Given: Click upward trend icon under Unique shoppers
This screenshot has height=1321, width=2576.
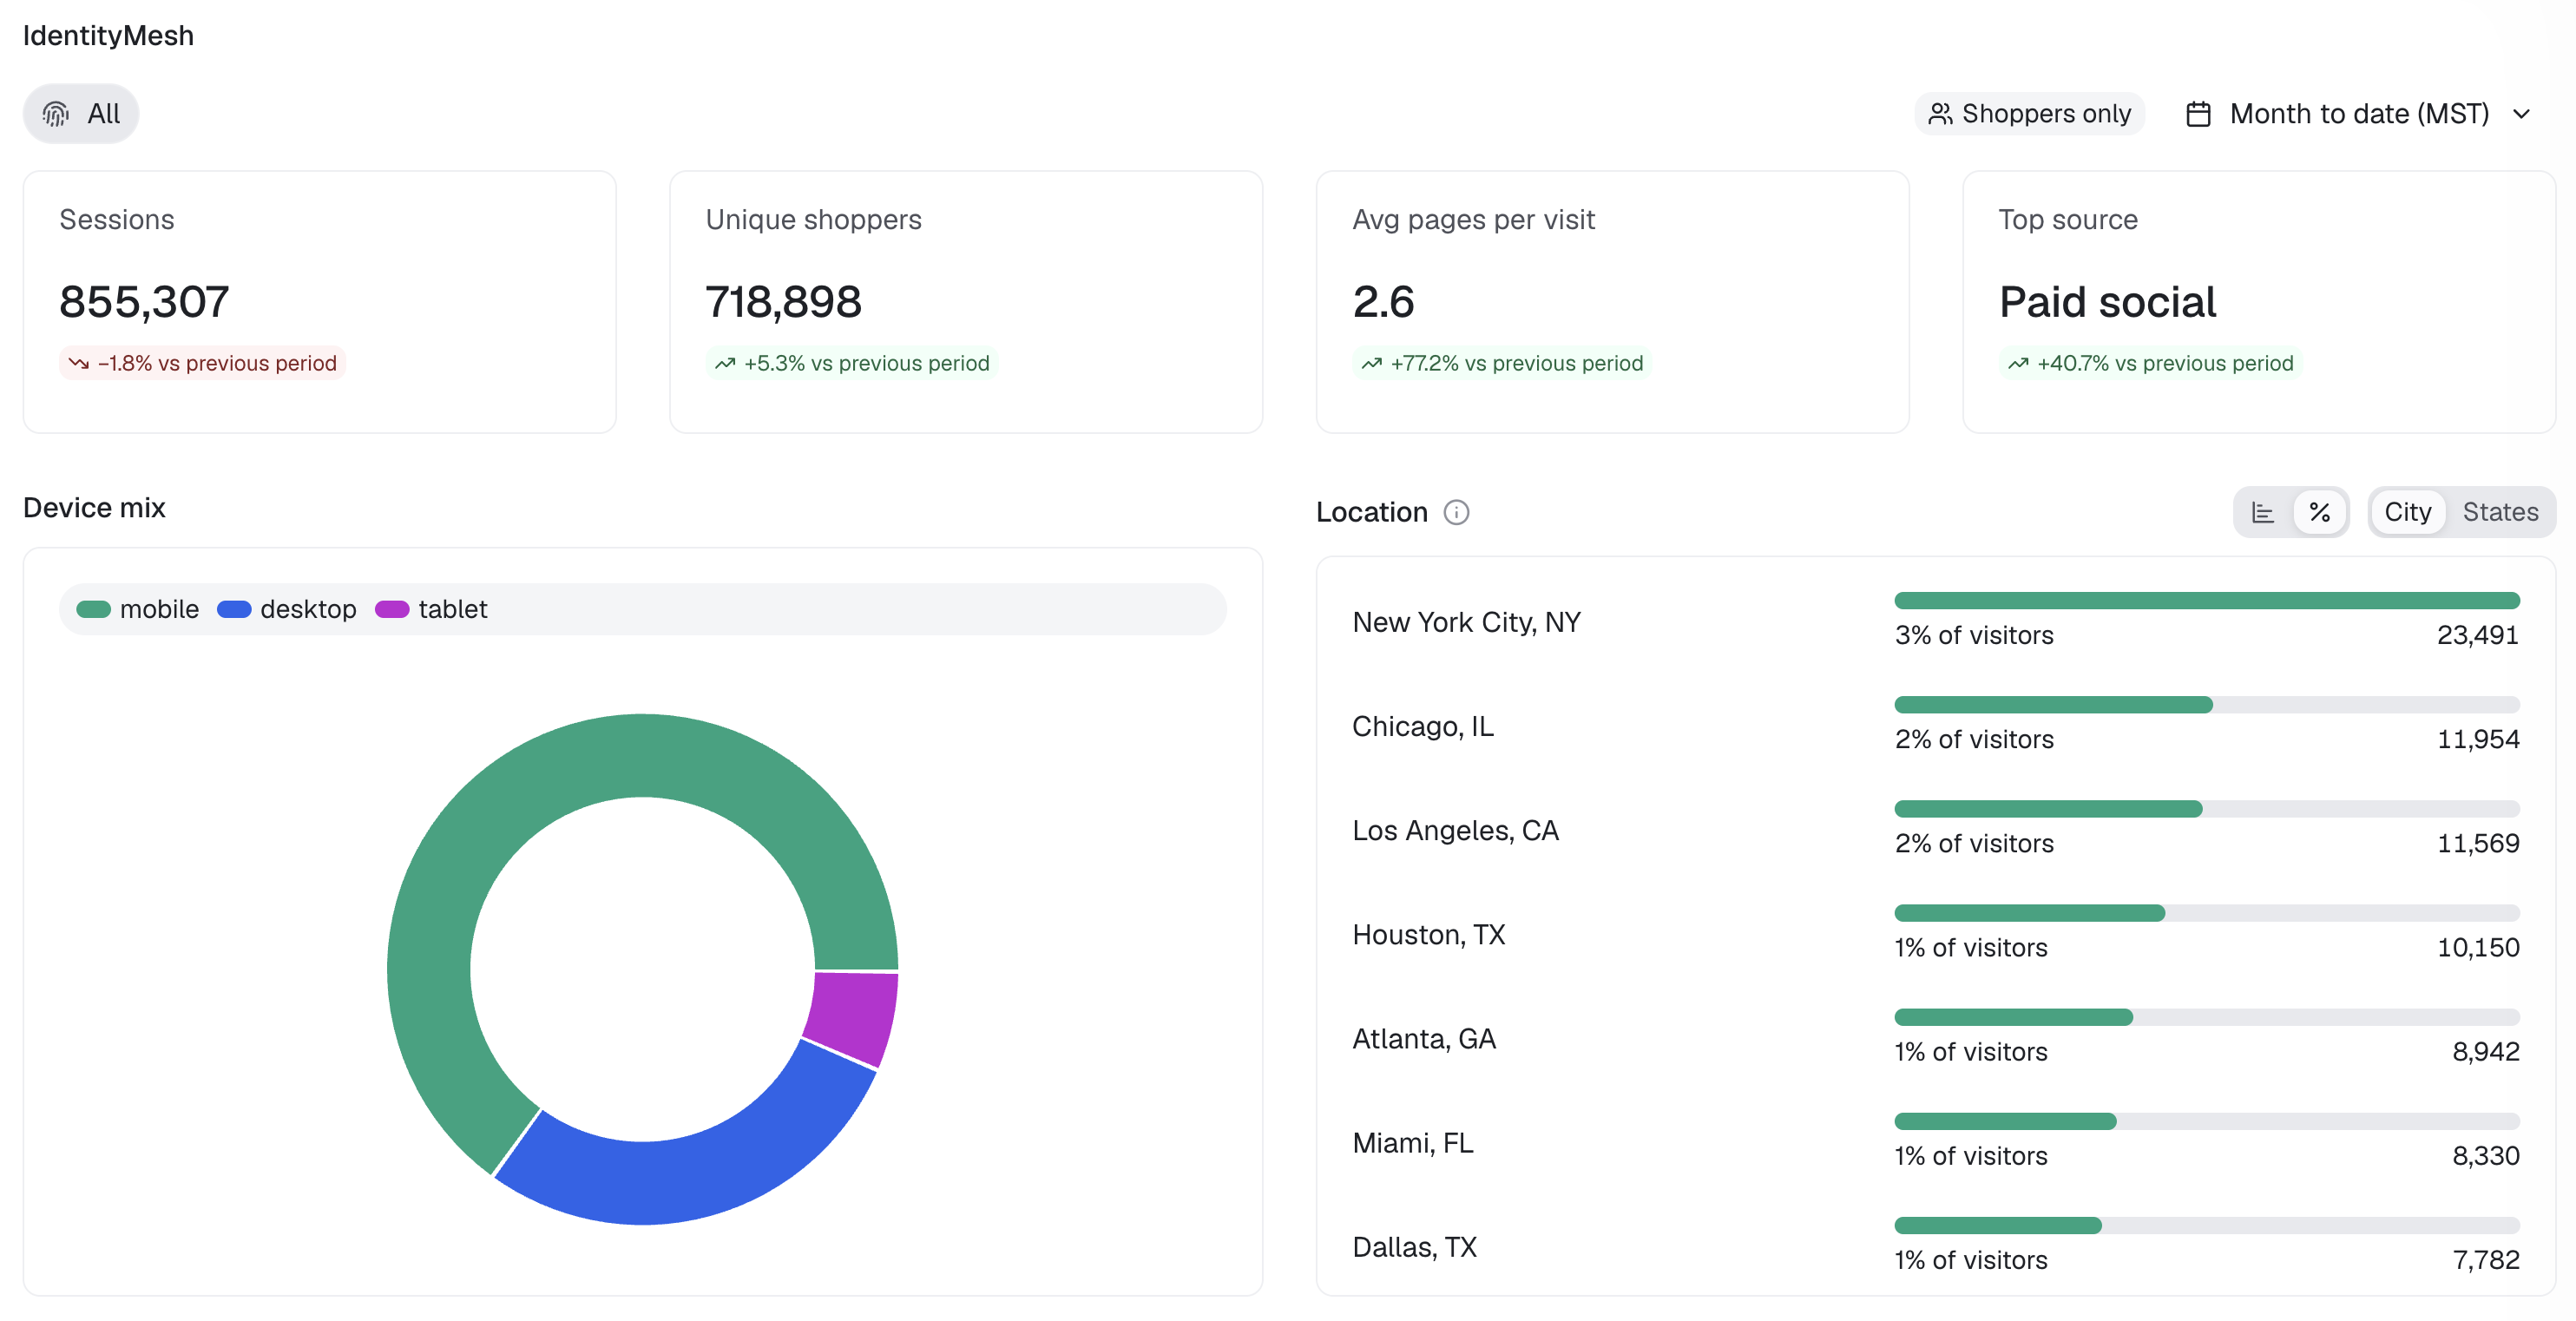Looking at the screenshot, I should tap(725, 363).
